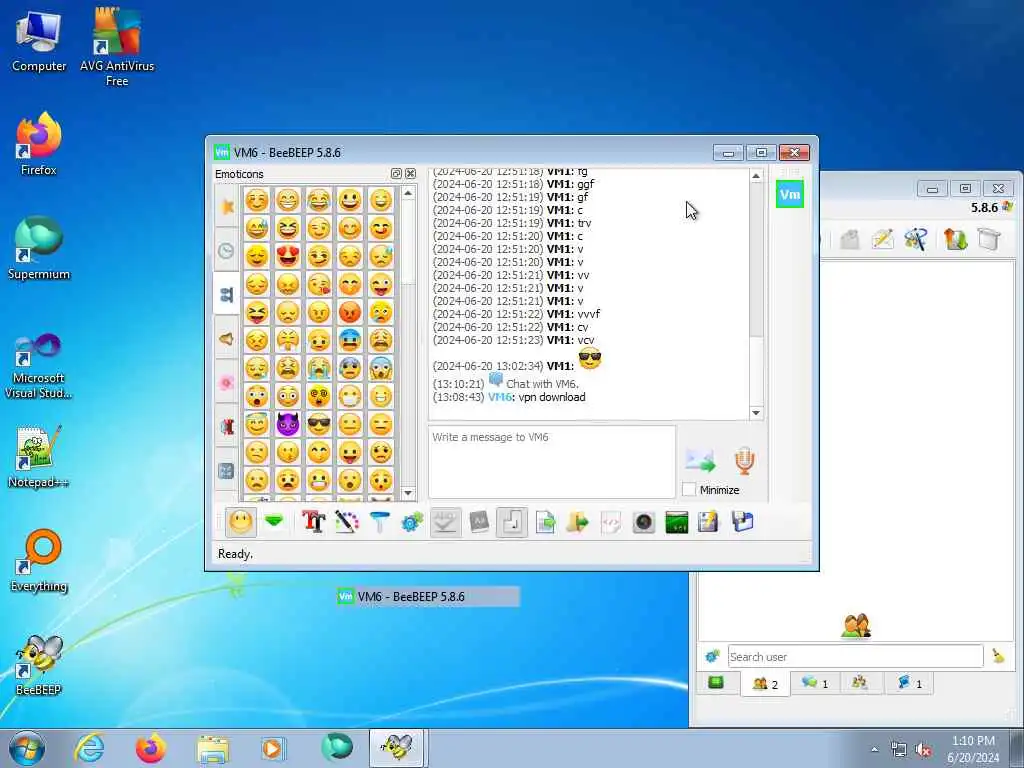Click the send folder arrow icon

coord(577,522)
